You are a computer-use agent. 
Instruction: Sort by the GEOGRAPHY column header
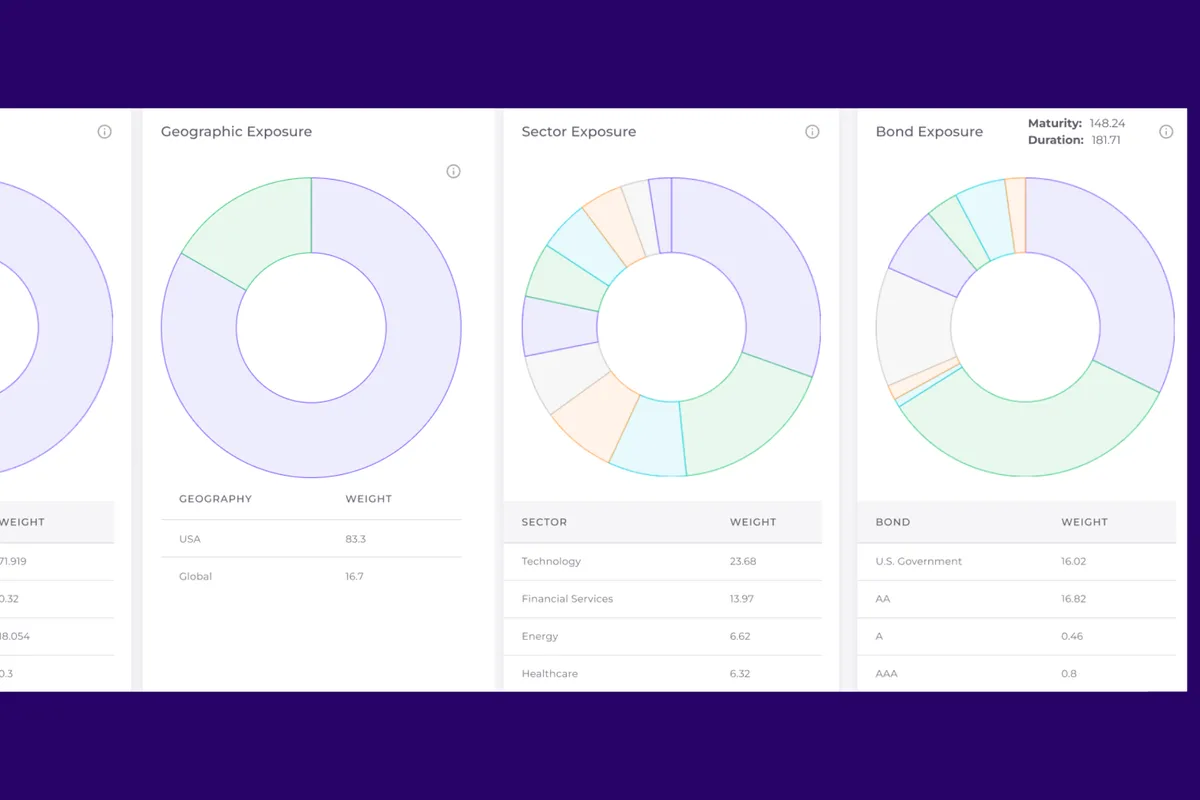(x=215, y=499)
